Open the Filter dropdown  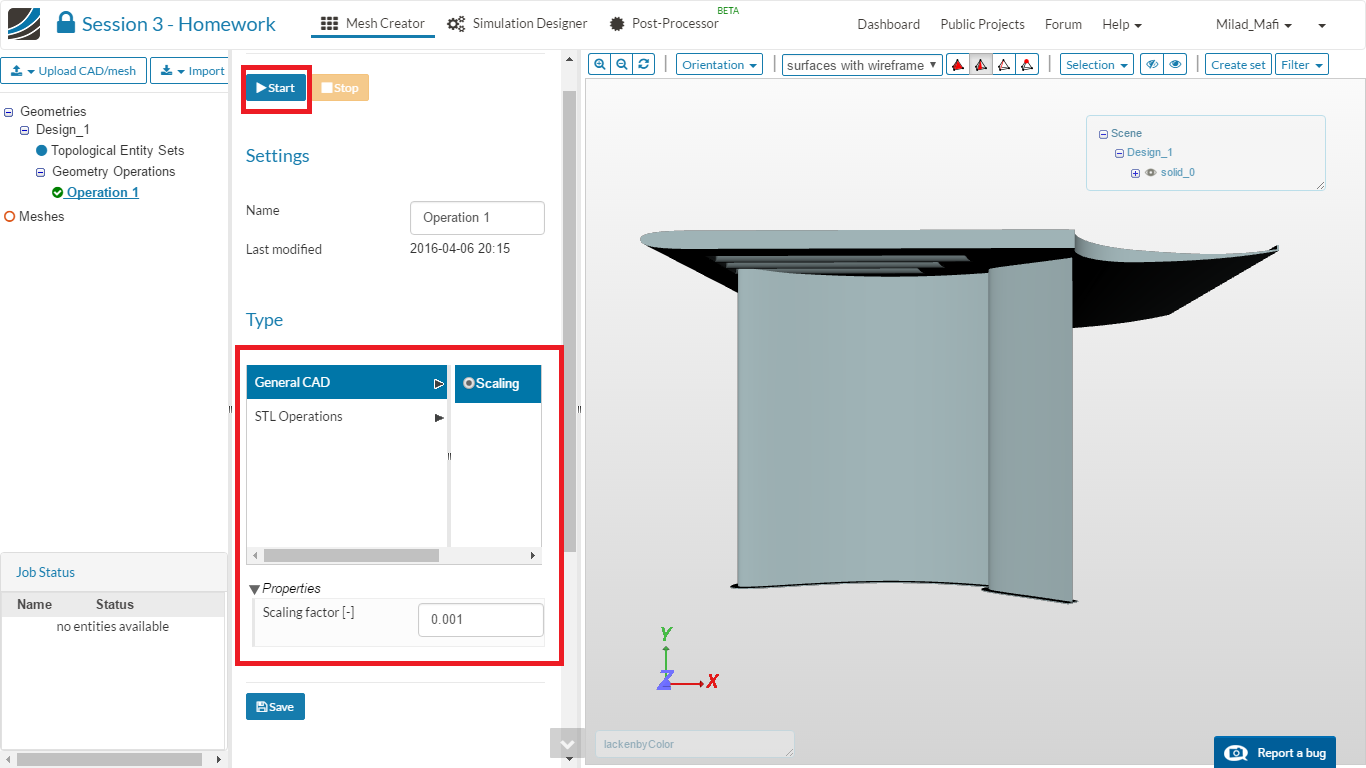1301,64
